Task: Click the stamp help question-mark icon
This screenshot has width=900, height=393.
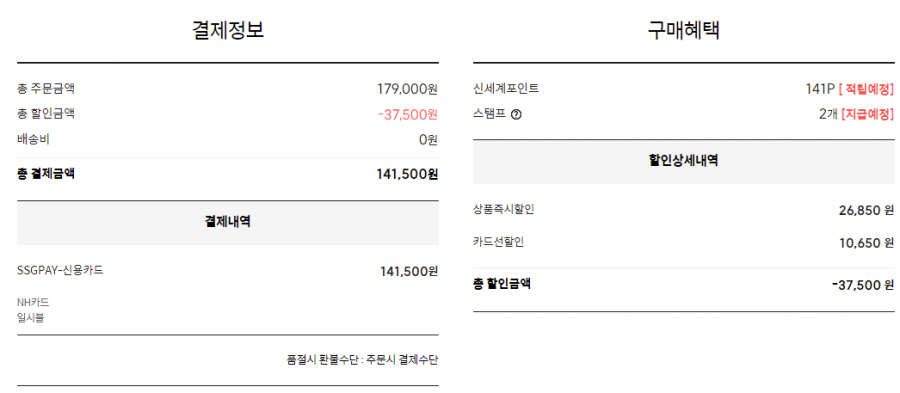Action: pos(516,115)
